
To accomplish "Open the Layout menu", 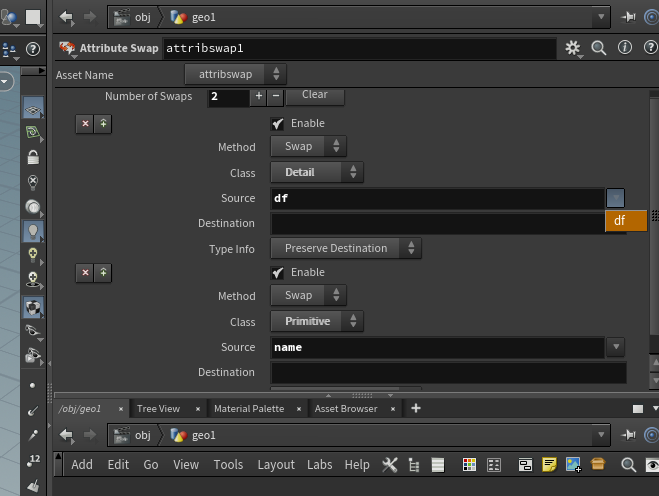I will click(x=276, y=465).
